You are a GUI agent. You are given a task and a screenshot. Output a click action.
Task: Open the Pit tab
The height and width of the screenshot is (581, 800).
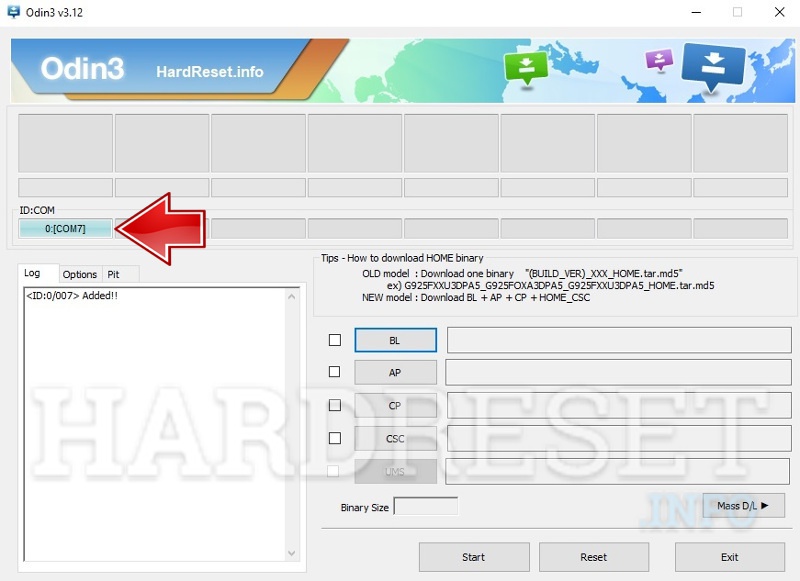click(113, 274)
